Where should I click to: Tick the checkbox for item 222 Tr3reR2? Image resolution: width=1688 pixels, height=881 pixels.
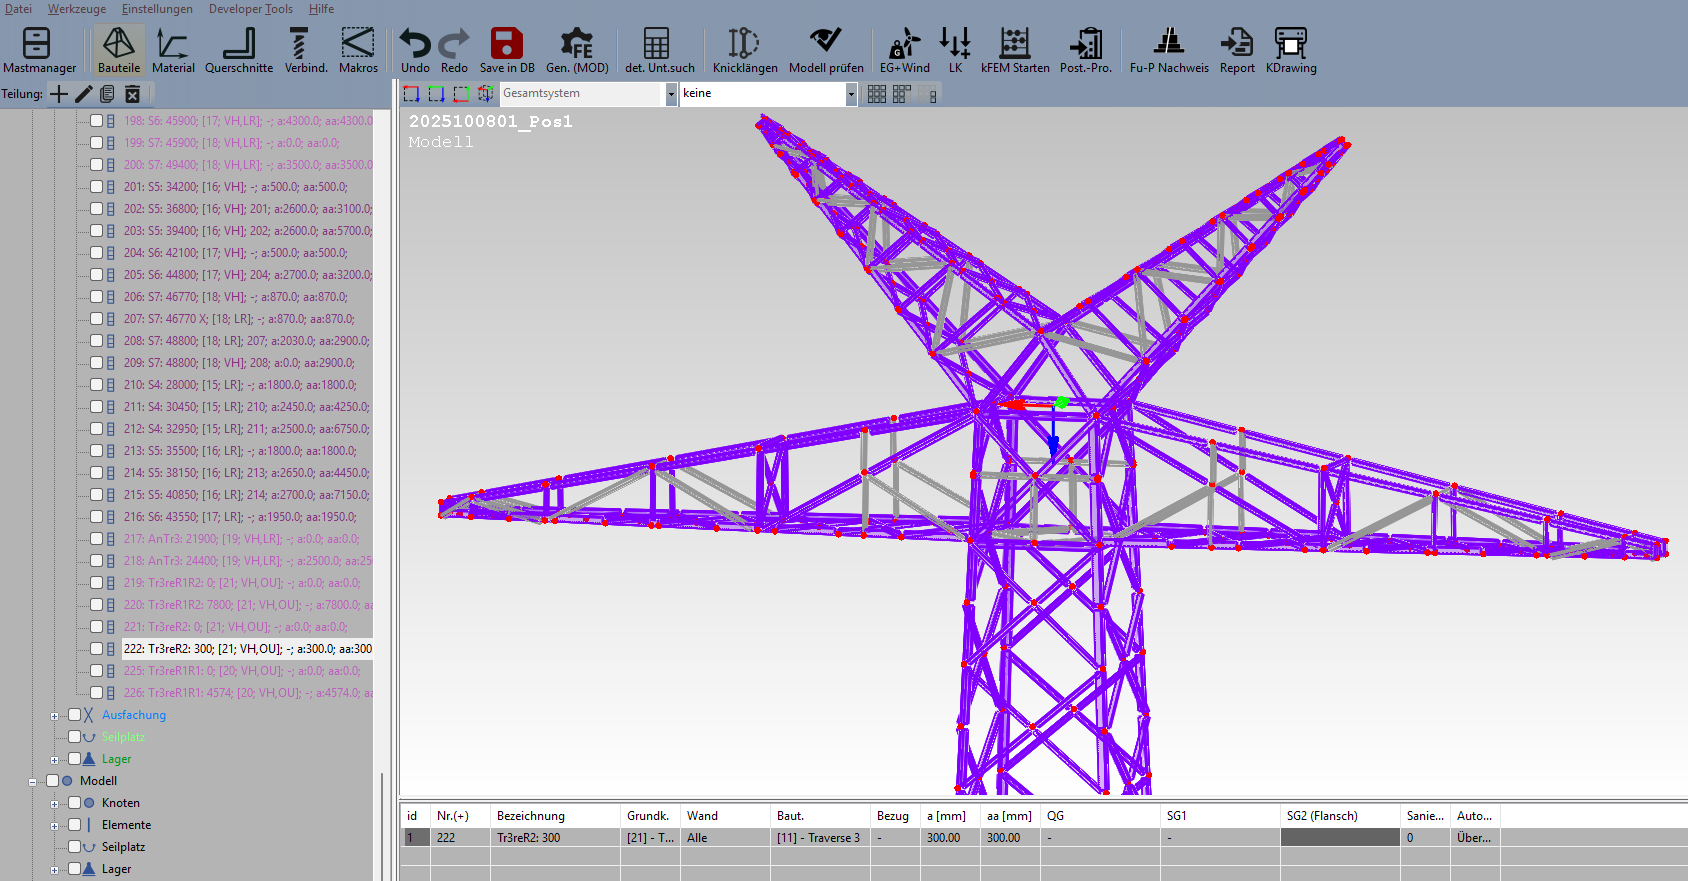[97, 649]
